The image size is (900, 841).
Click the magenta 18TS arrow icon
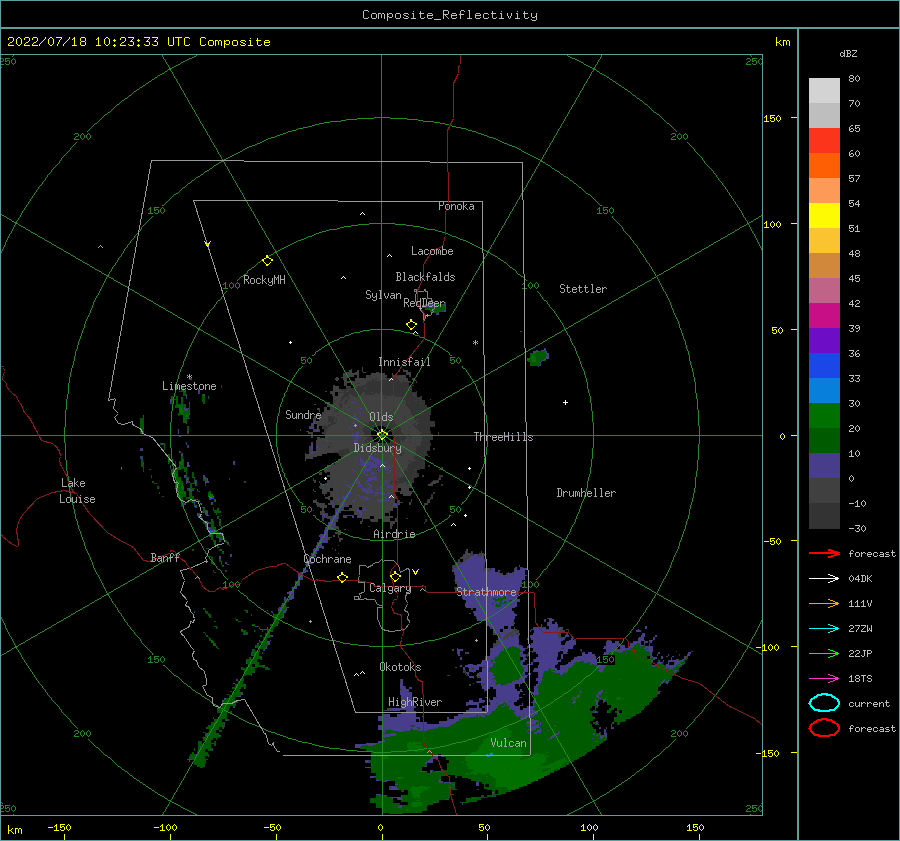coord(824,679)
